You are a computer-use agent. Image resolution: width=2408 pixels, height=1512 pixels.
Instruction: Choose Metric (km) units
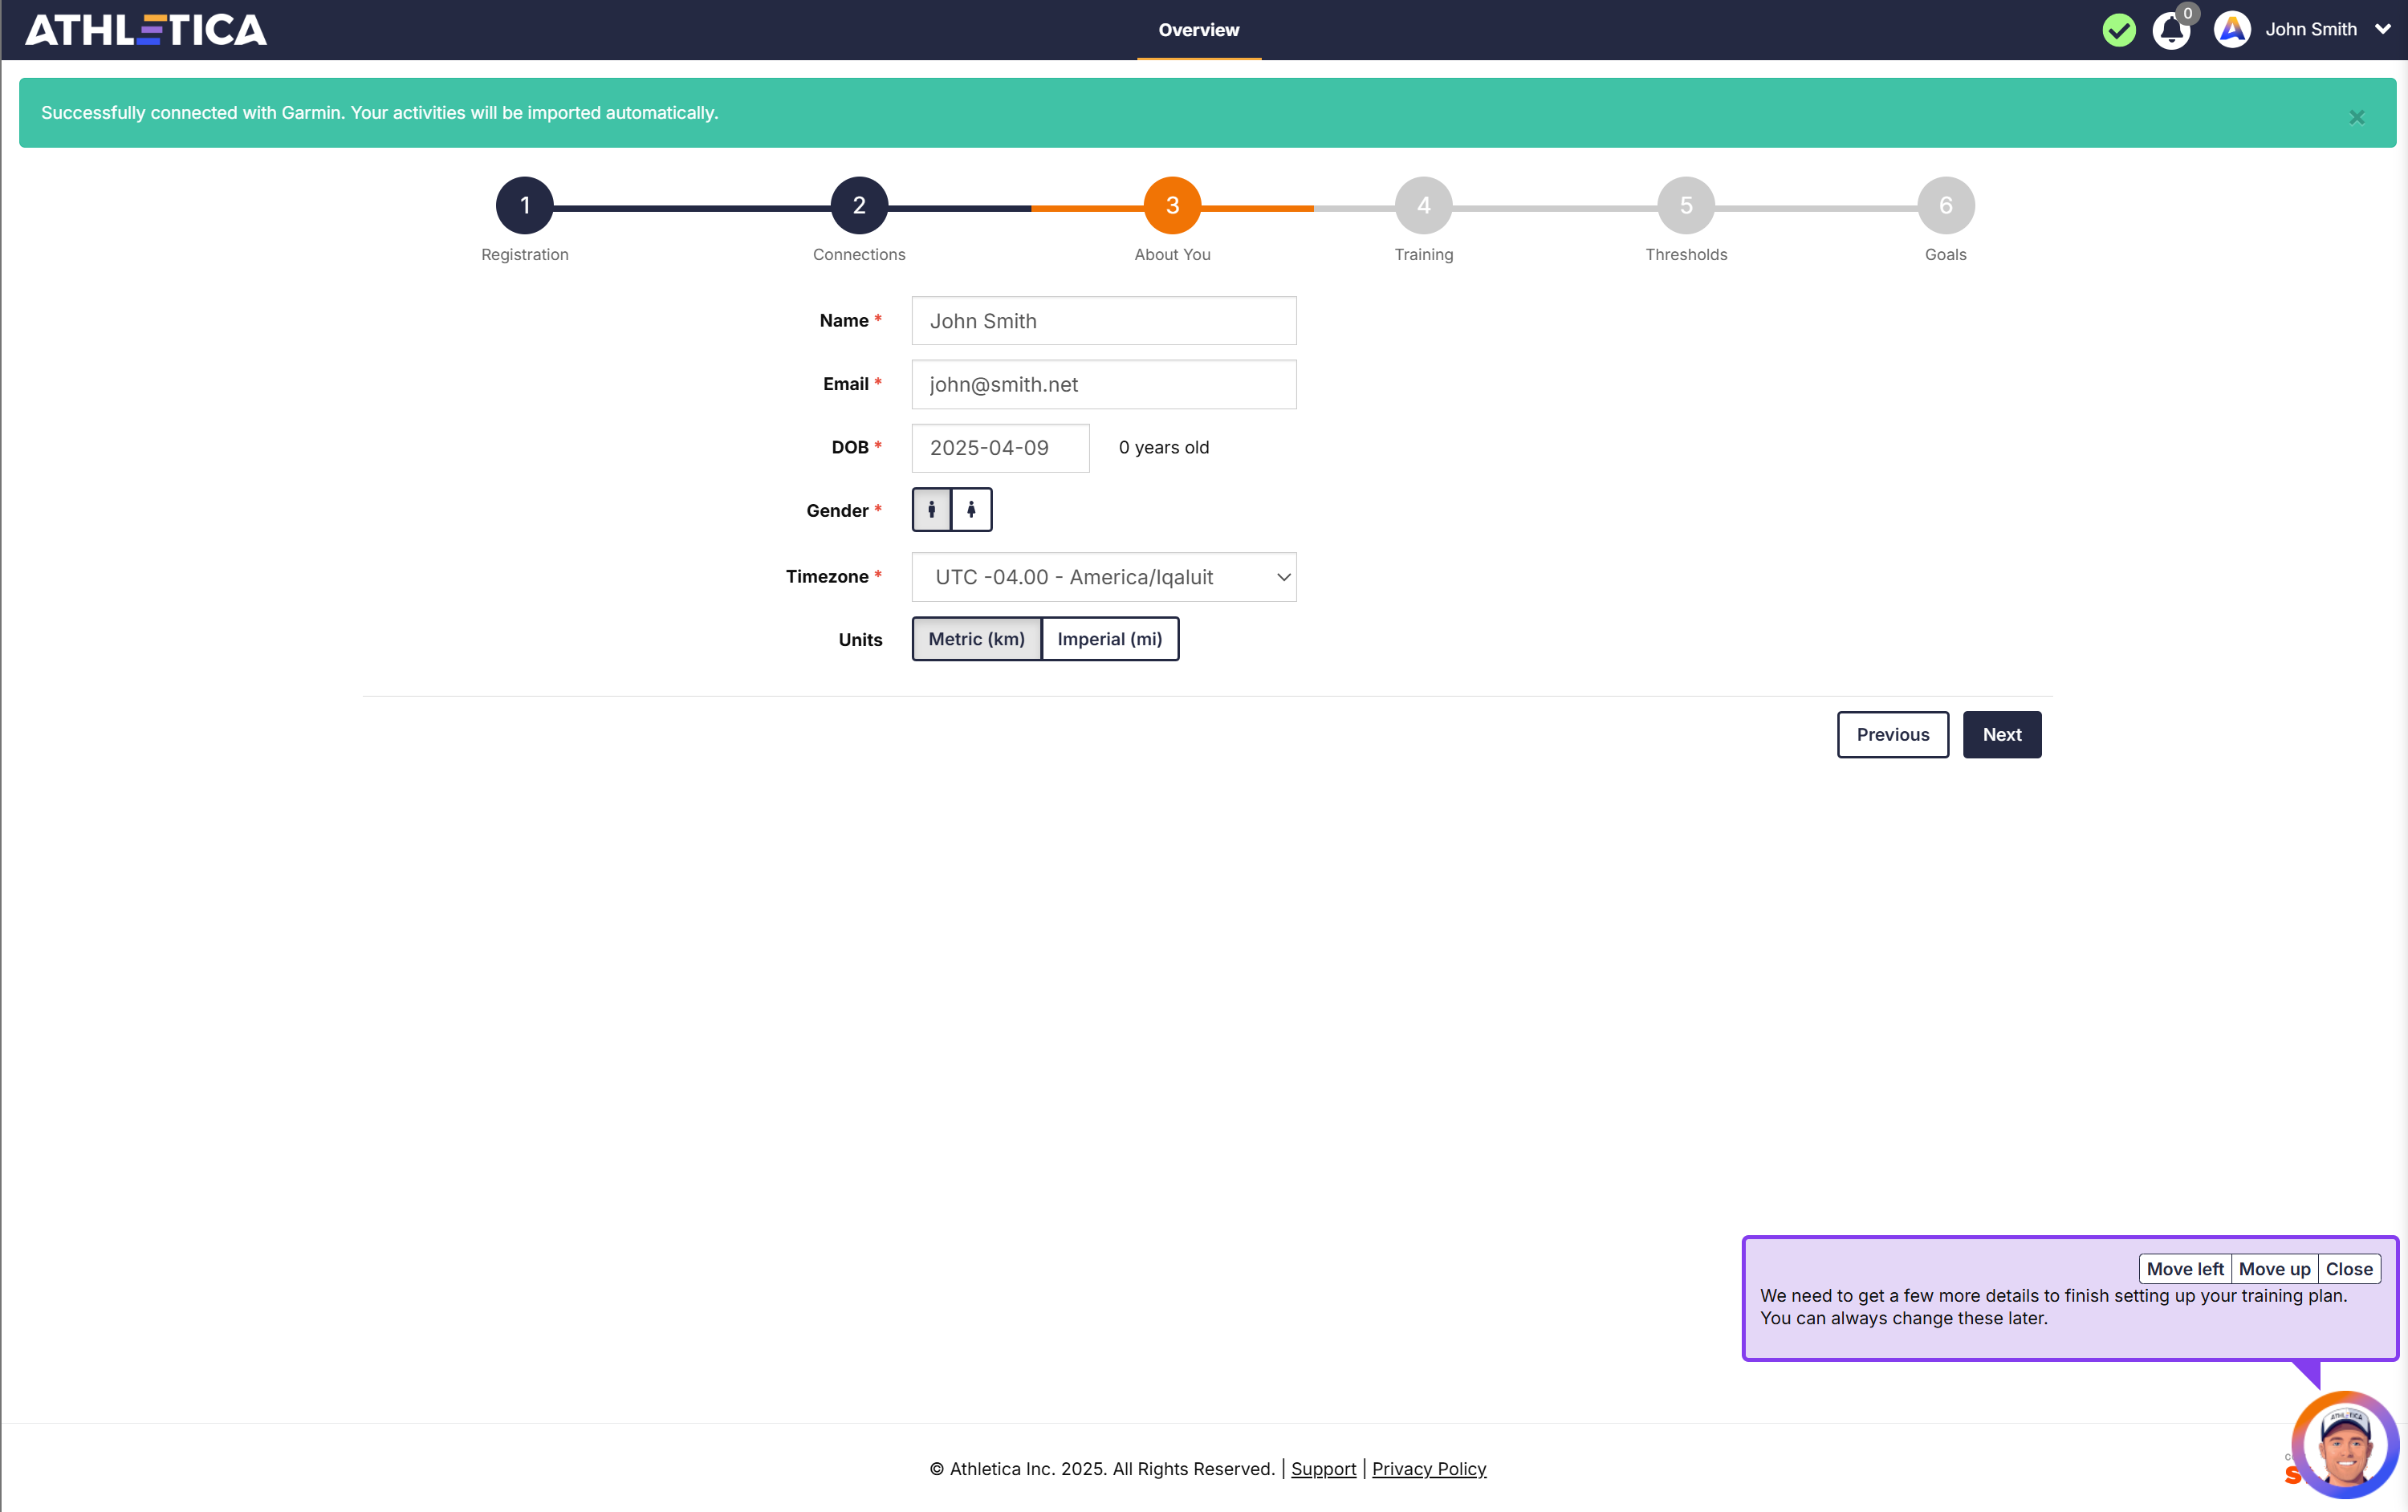(x=976, y=639)
